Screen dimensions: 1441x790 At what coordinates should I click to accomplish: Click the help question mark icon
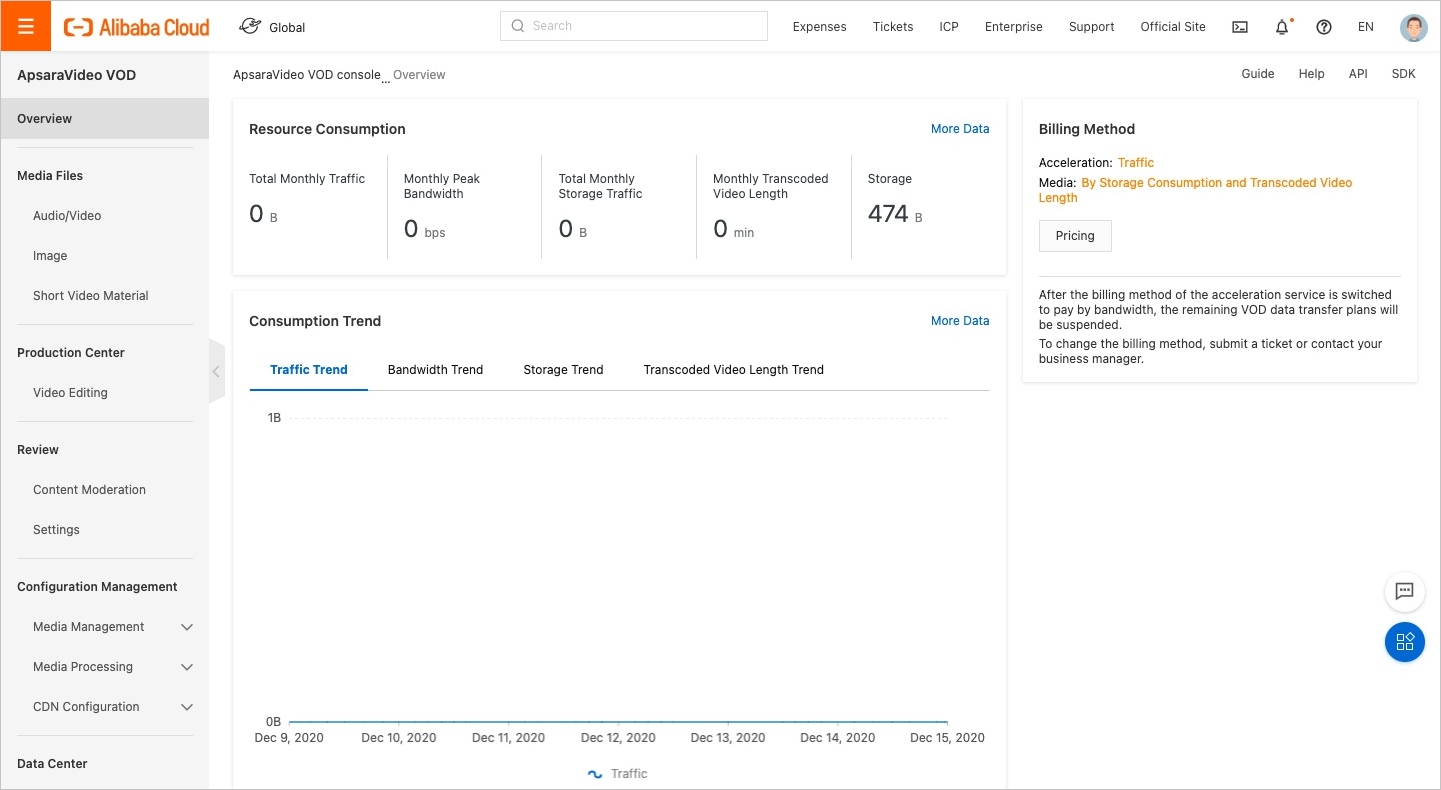pyautogui.click(x=1324, y=27)
